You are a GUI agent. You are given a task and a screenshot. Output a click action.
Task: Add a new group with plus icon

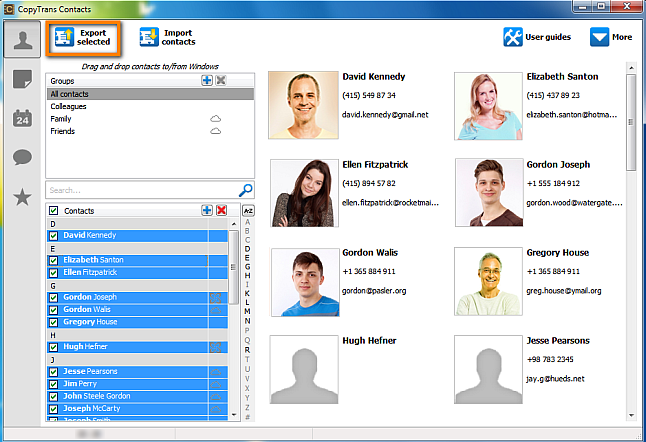pyautogui.click(x=207, y=80)
